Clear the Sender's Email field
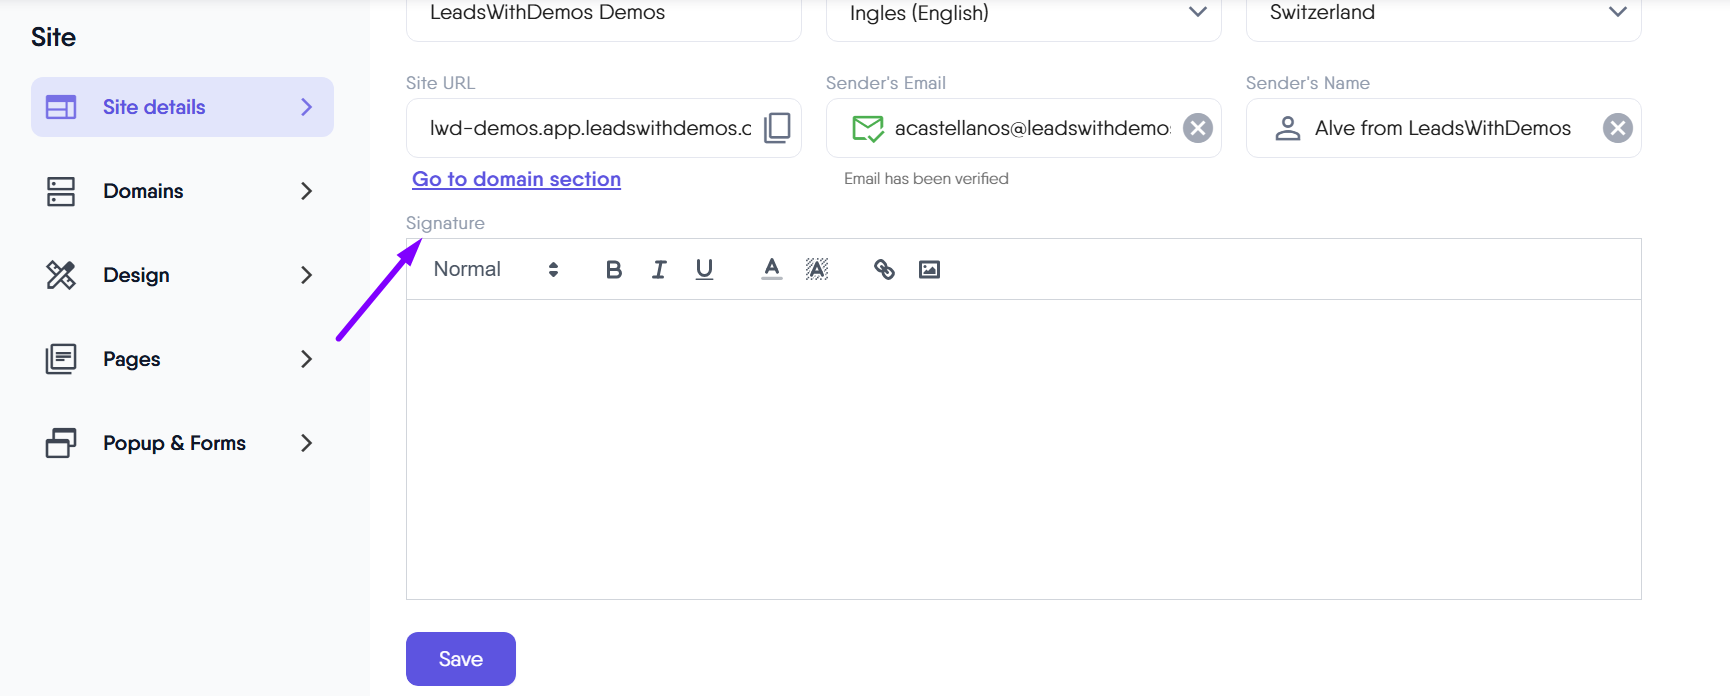This screenshot has width=1730, height=696. pos(1197,128)
